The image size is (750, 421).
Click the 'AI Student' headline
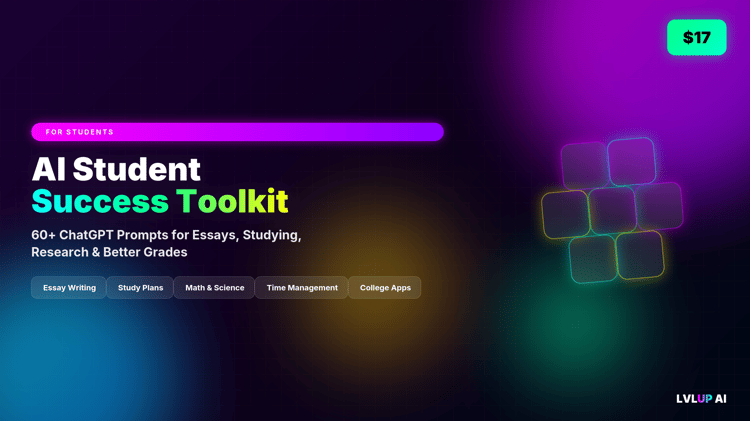tap(116, 169)
